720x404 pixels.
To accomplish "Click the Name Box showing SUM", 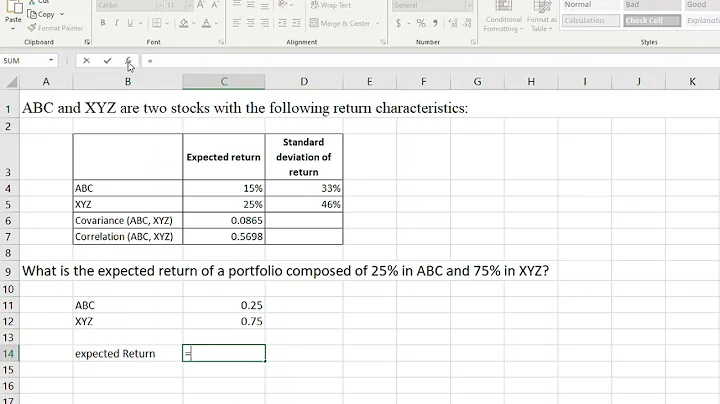I will pos(23,61).
